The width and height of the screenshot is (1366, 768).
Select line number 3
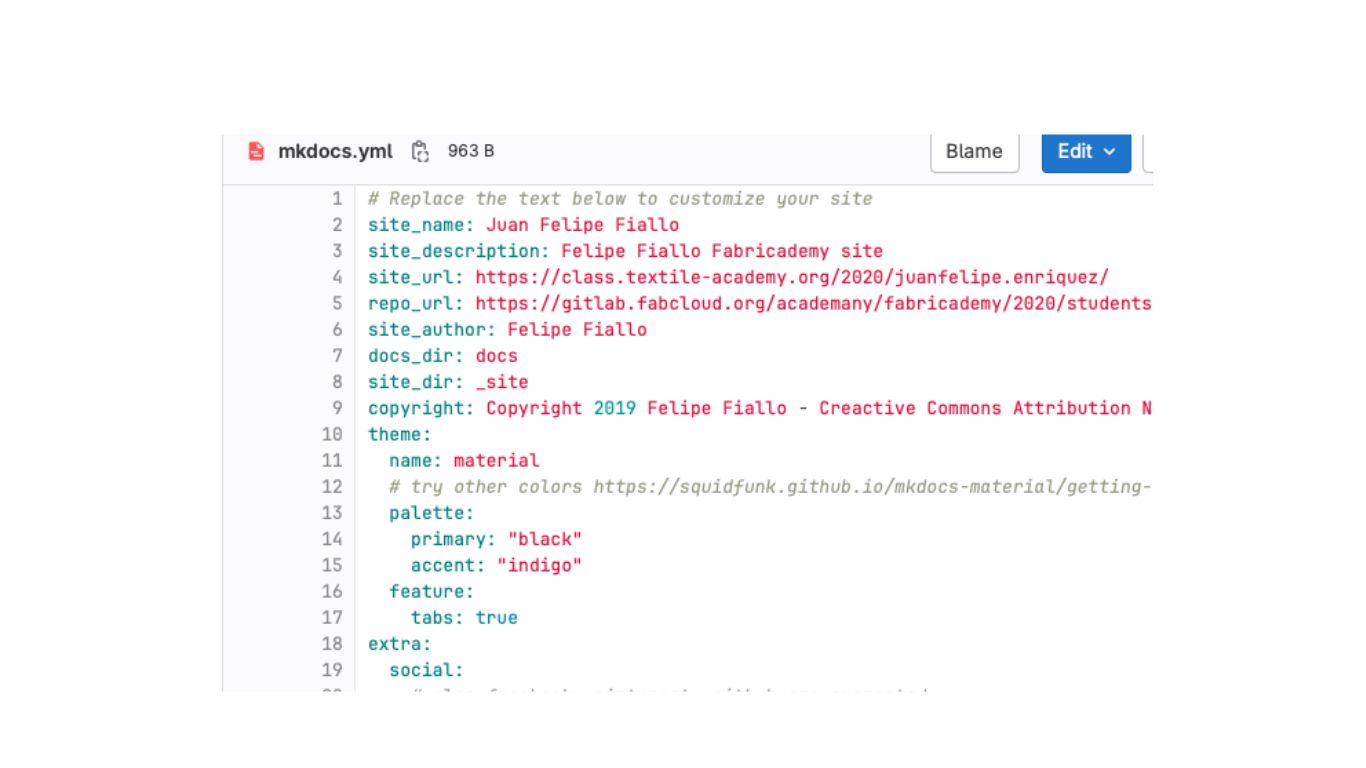point(337,251)
